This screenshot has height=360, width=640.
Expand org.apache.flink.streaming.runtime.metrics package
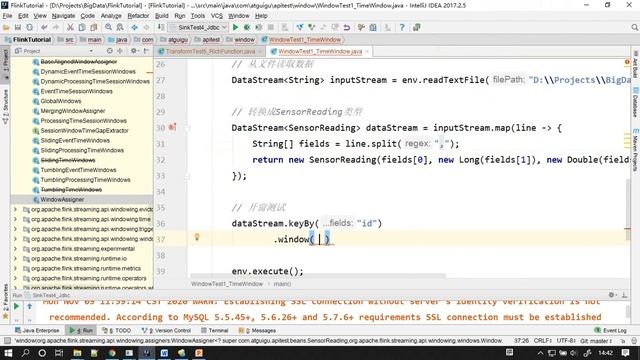click(x=16, y=268)
